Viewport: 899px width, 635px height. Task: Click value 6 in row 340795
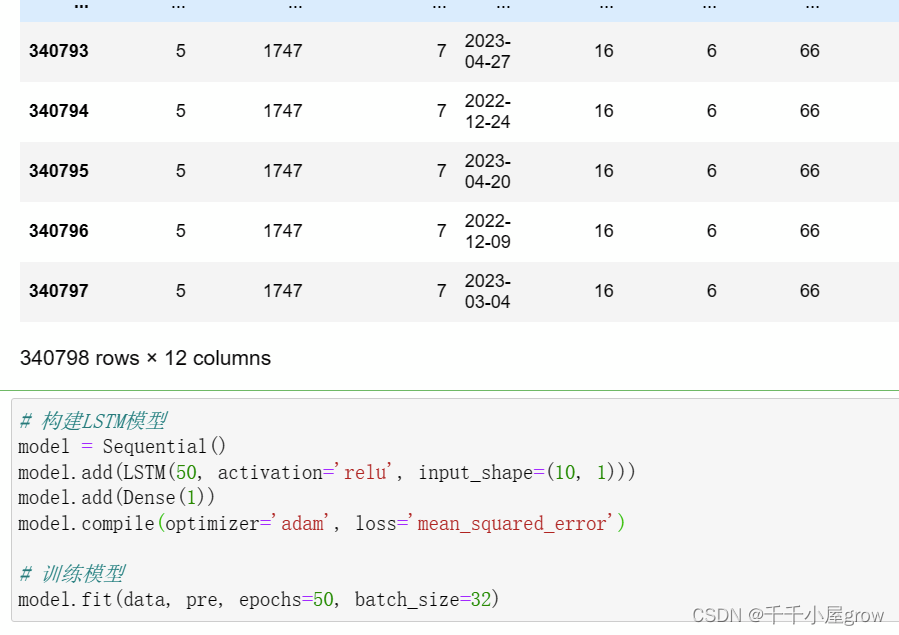[x=712, y=171]
